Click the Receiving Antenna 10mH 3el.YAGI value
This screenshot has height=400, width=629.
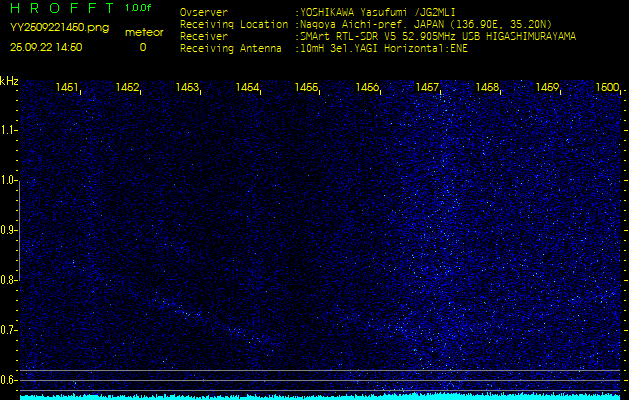click(x=384, y=49)
